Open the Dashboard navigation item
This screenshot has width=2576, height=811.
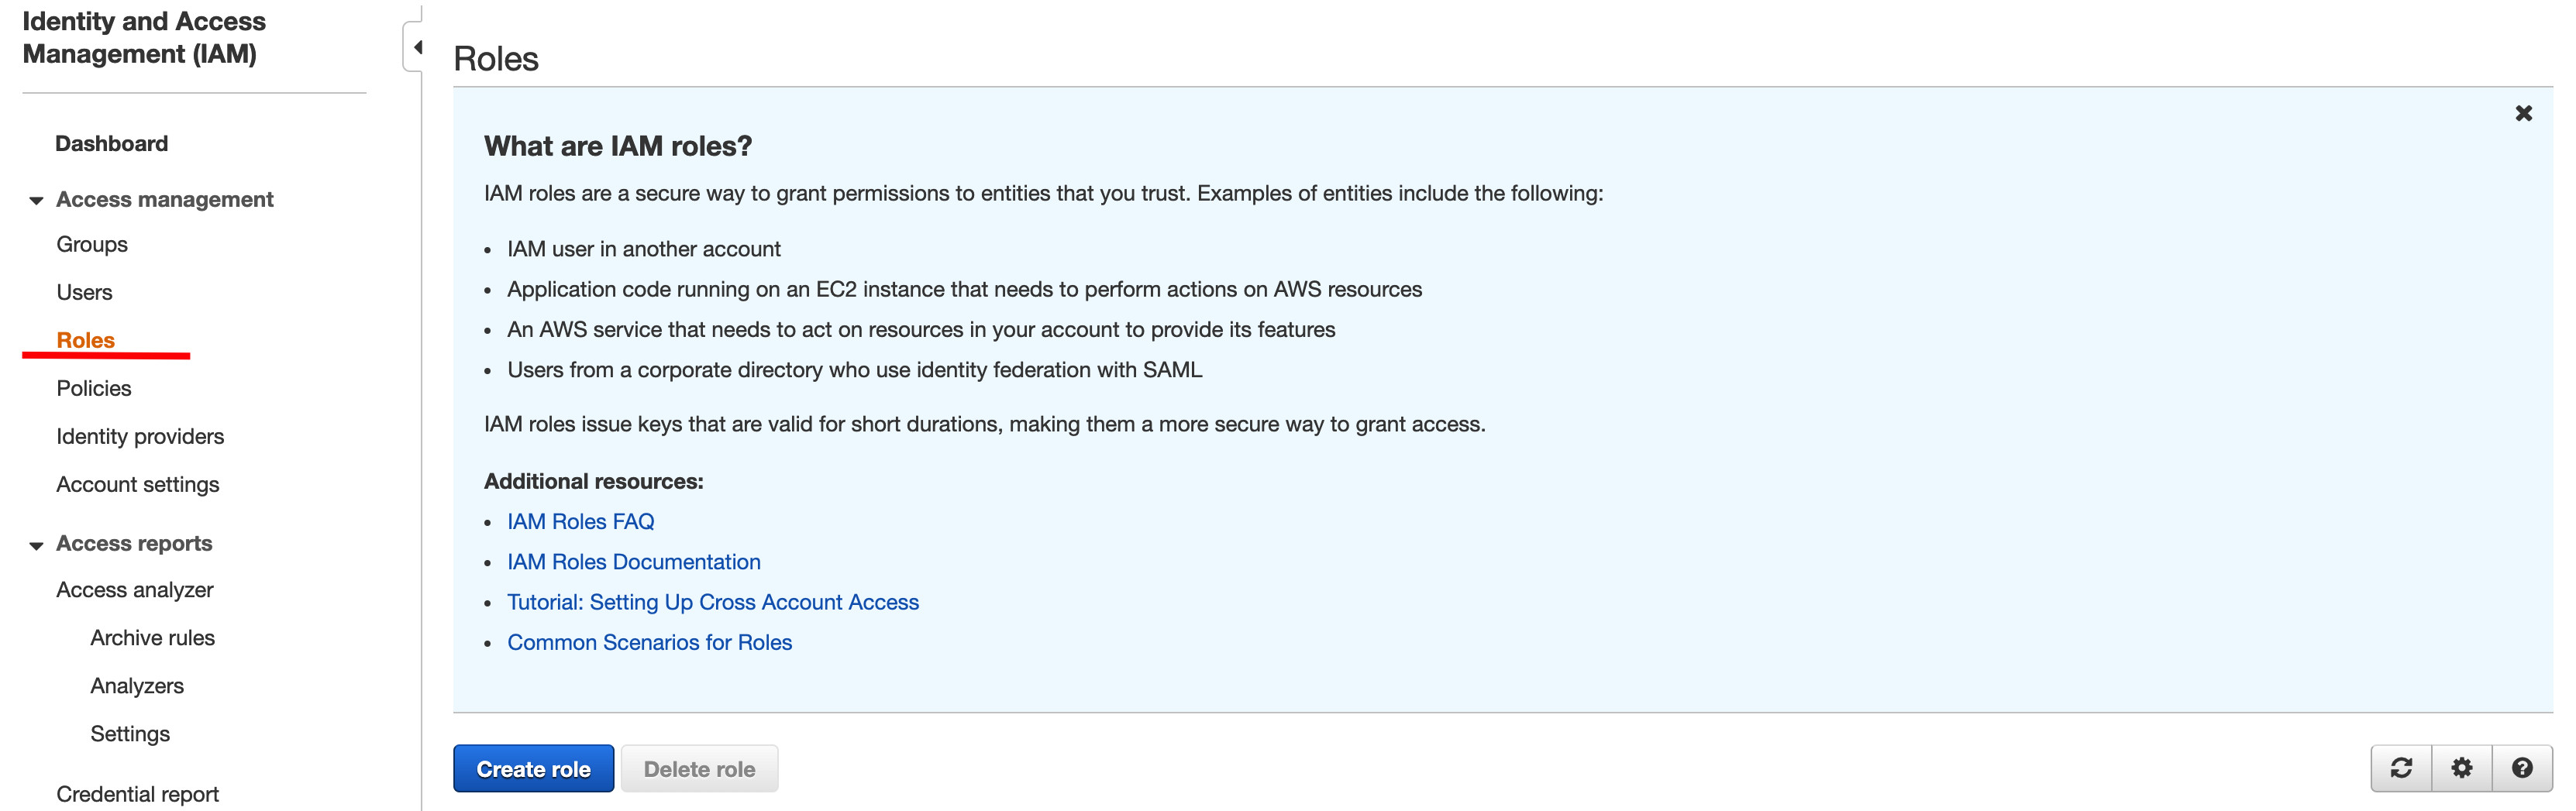point(112,144)
